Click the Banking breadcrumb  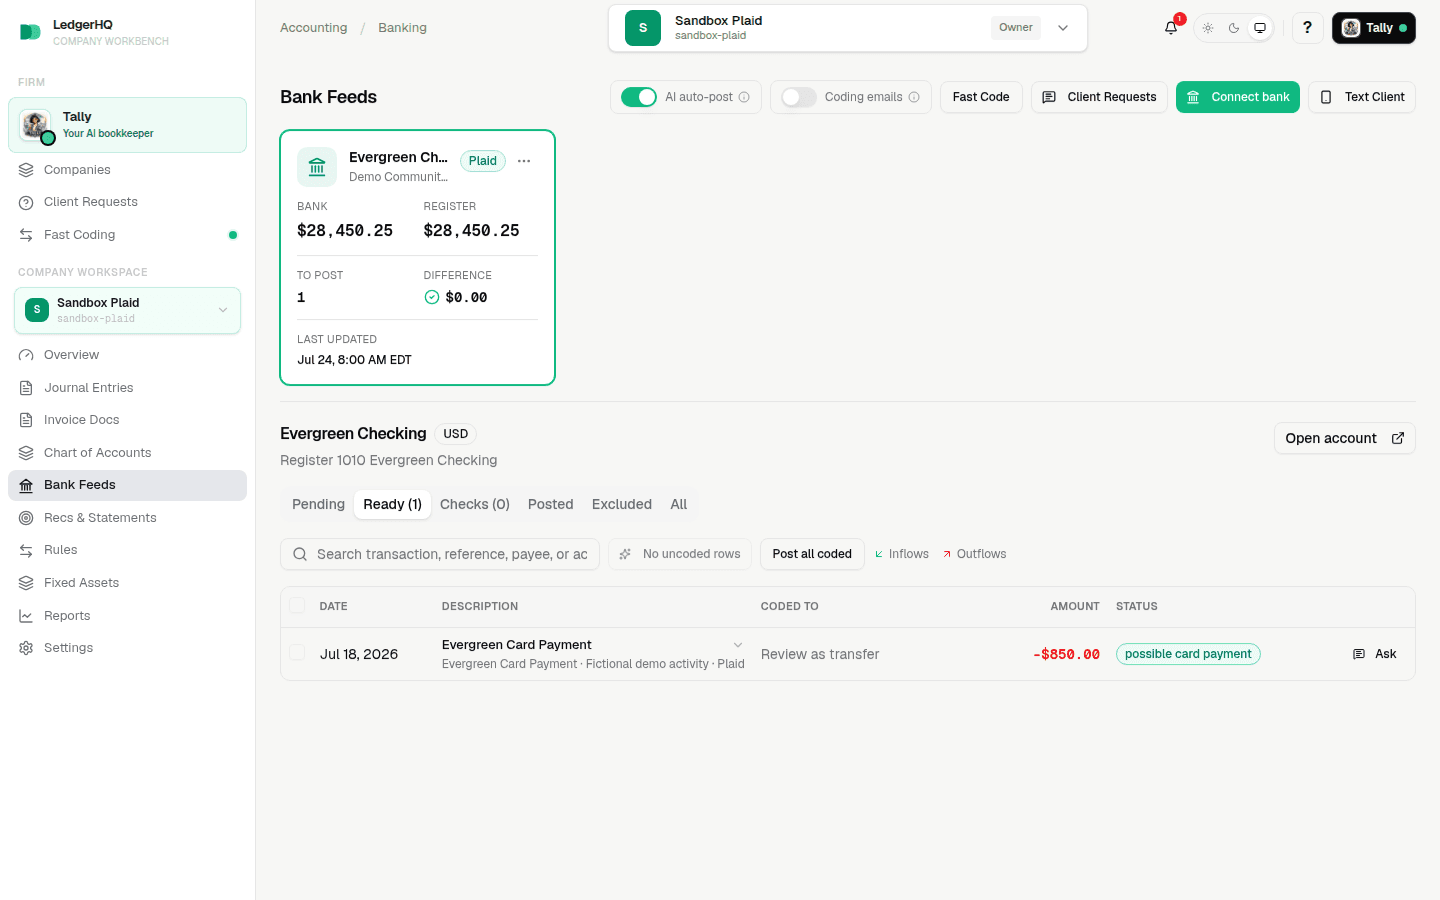[402, 28]
